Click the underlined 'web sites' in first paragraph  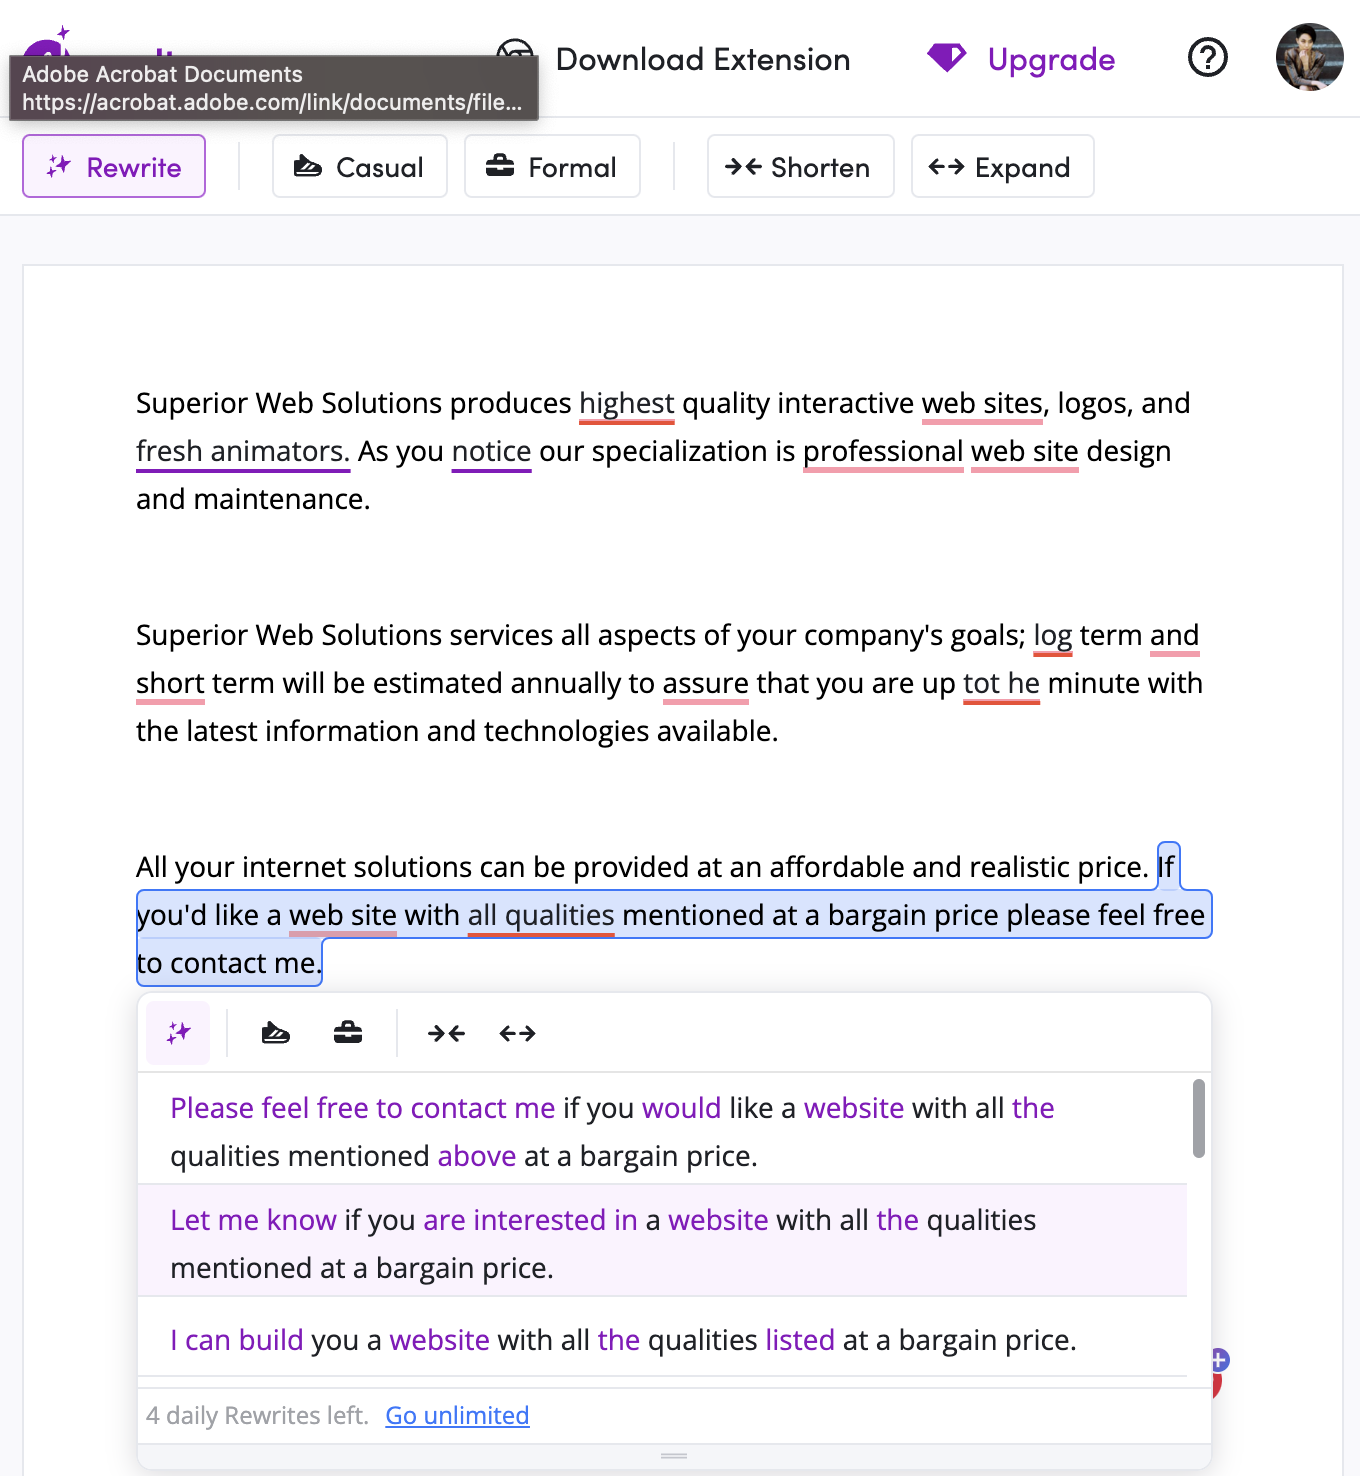point(982,403)
